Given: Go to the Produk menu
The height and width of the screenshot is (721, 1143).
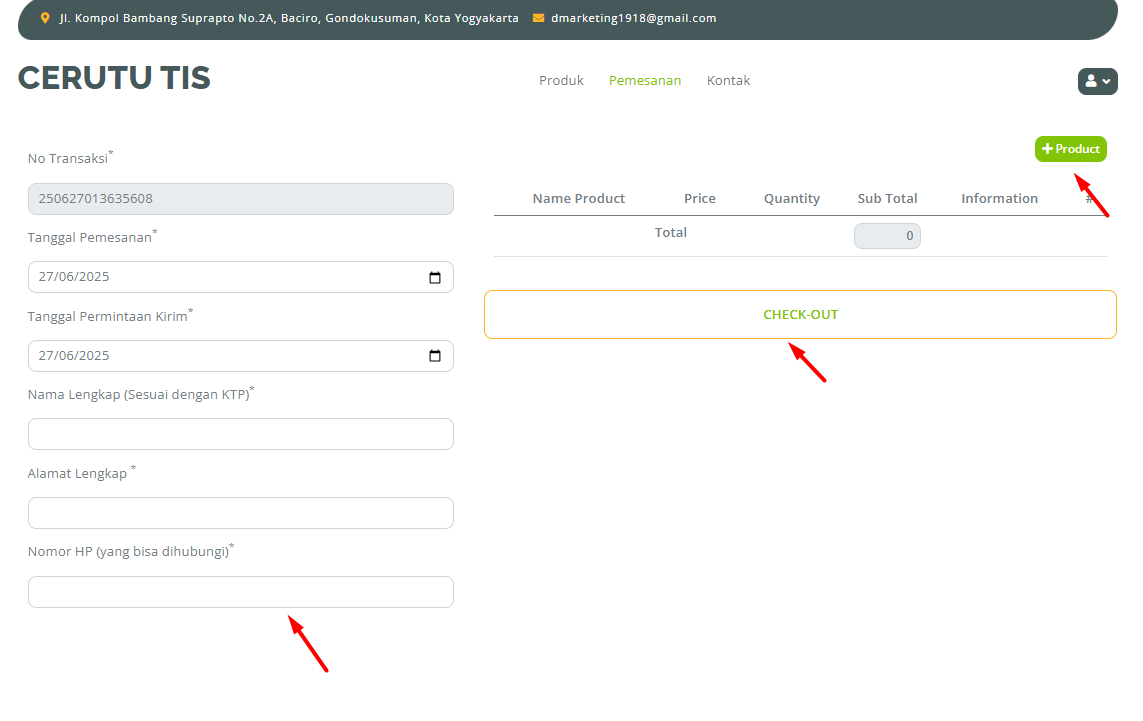Looking at the screenshot, I should click(561, 80).
